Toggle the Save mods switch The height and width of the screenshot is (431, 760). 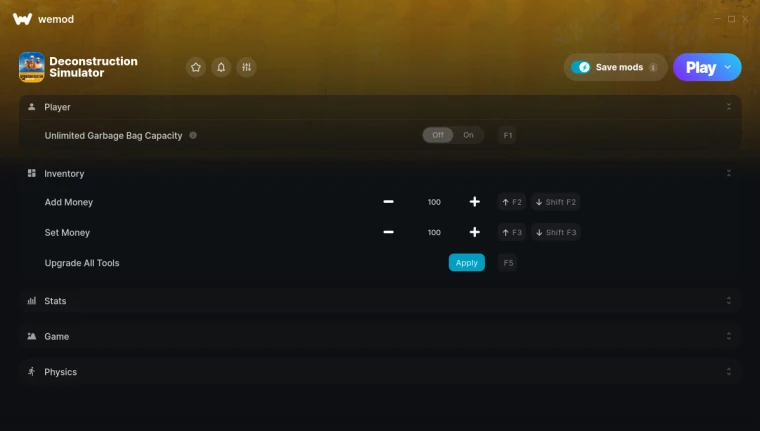[581, 67]
